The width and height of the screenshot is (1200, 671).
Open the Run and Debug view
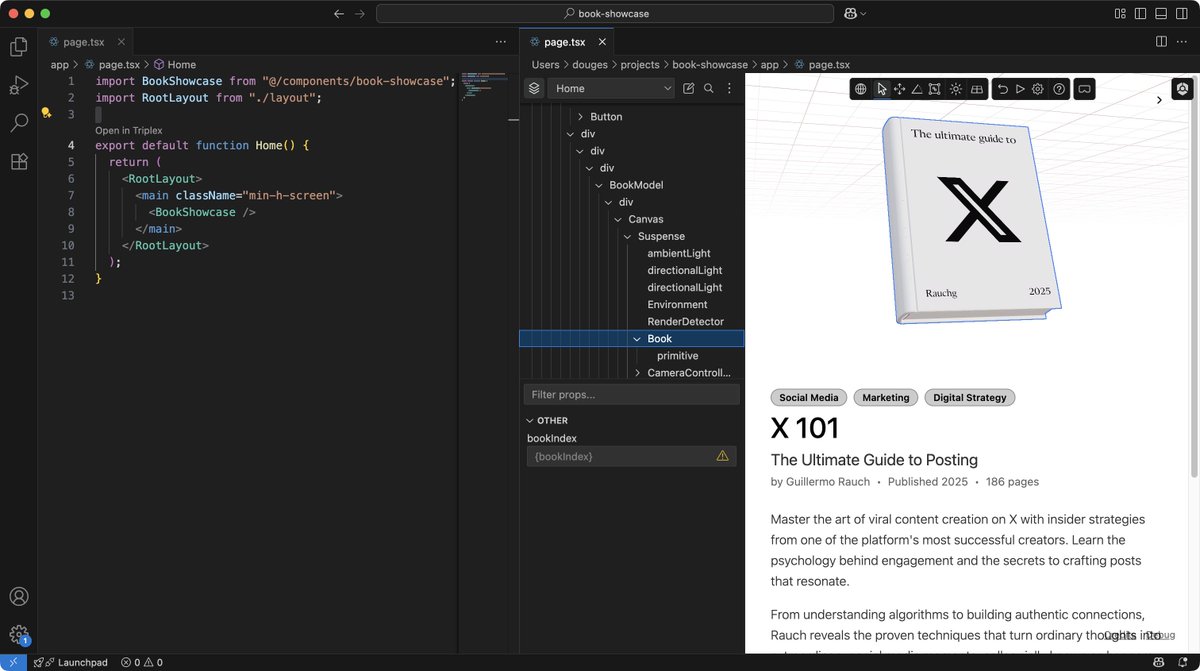coord(18,85)
